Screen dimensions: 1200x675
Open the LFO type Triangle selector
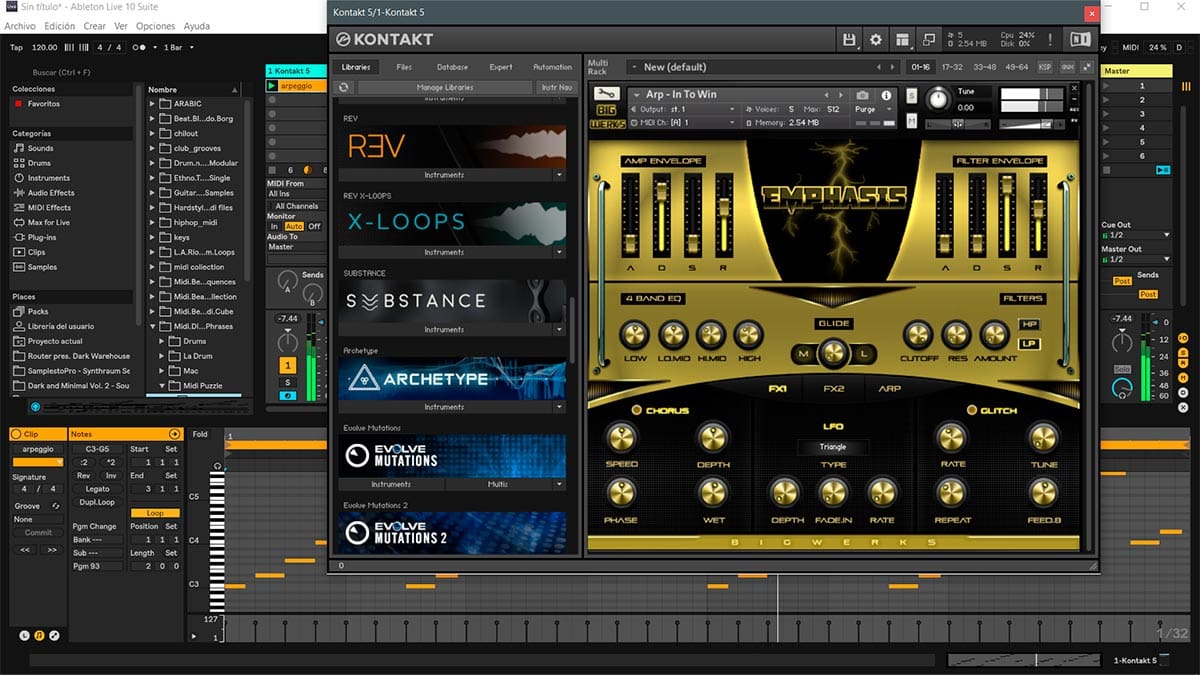coord(832,447)
